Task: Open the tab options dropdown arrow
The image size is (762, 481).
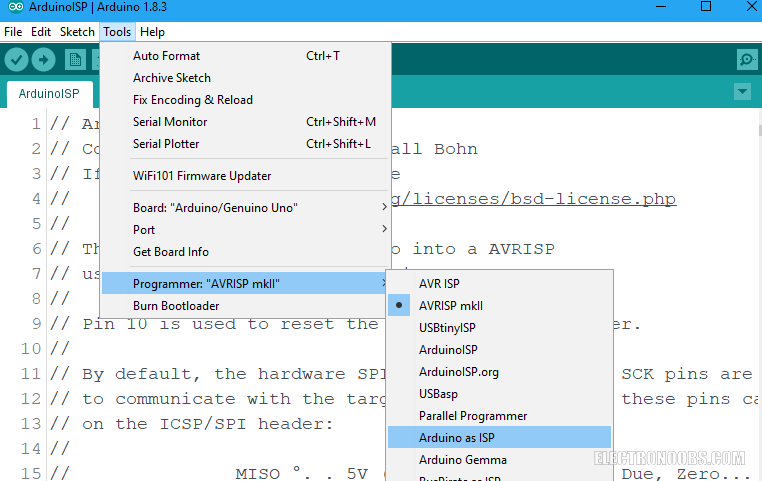Action: [x=742, y=91]
